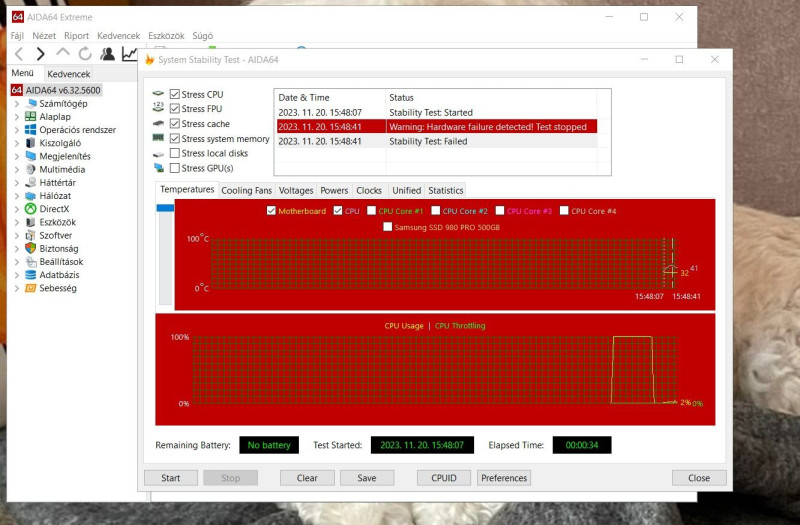This screenshot has width=800, height=525.
Task: Click the Multimédia speaker icon
Action: point(31,169)
